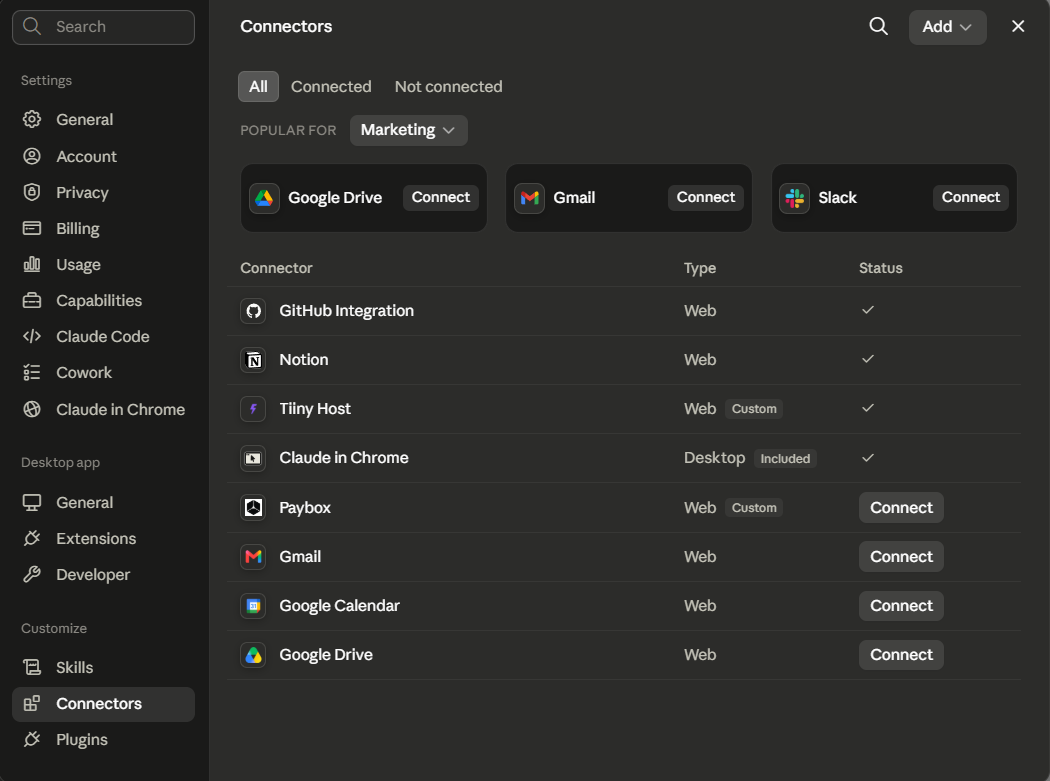This screenshot has height=781, width=1050.
Task: Select Connectors in the sidebar
Action: click(x=103, y=704)
